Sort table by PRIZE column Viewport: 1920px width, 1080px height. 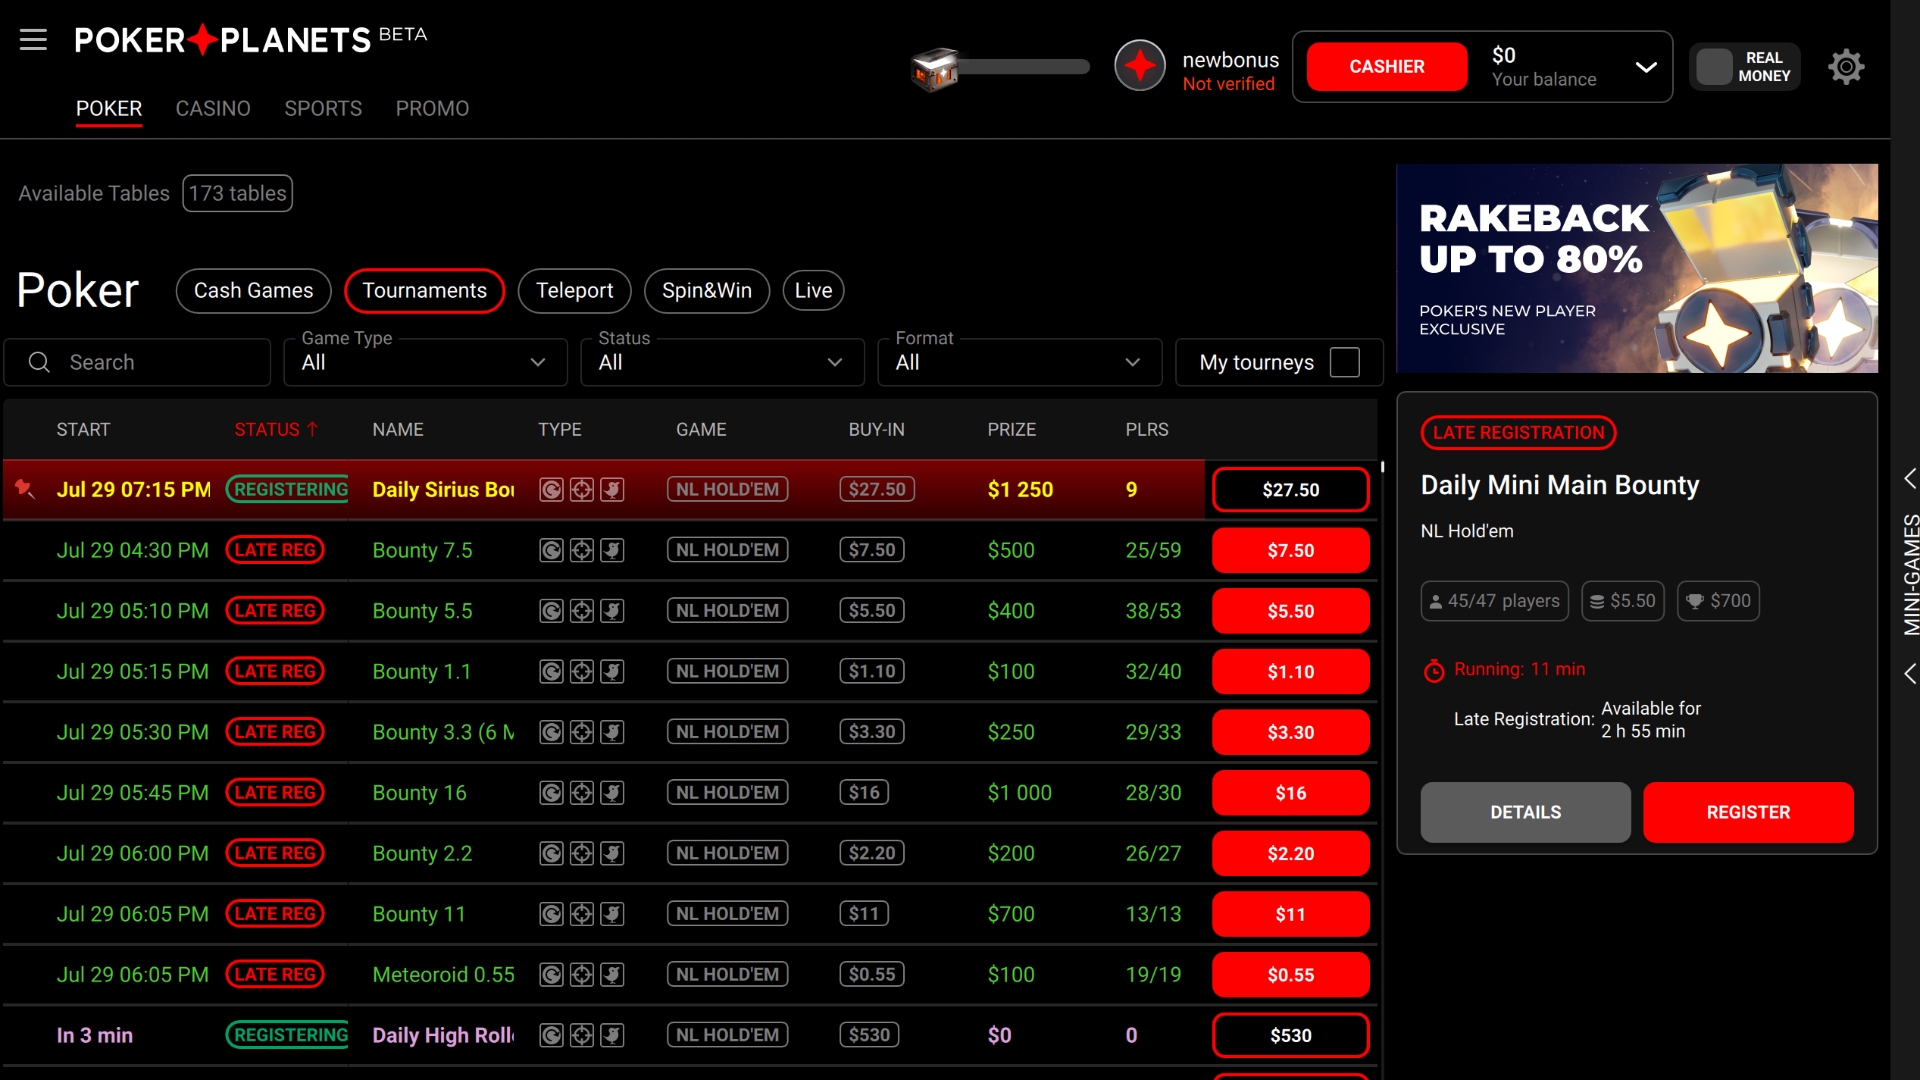click(x=1011, y=429)
